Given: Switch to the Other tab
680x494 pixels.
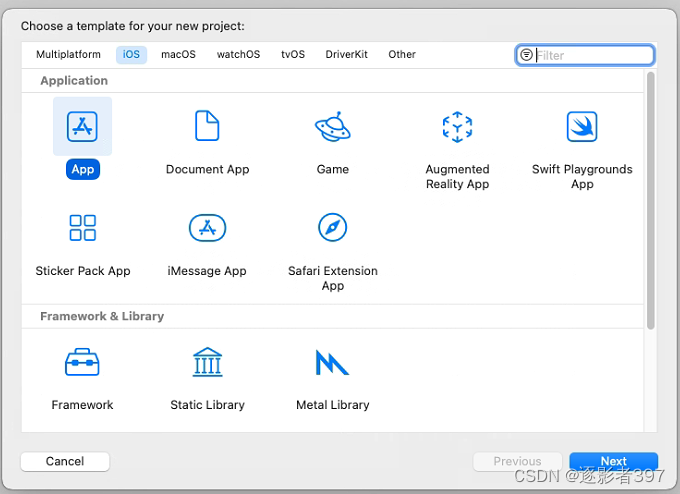Looking at the screenshot, I should point(402,55).
